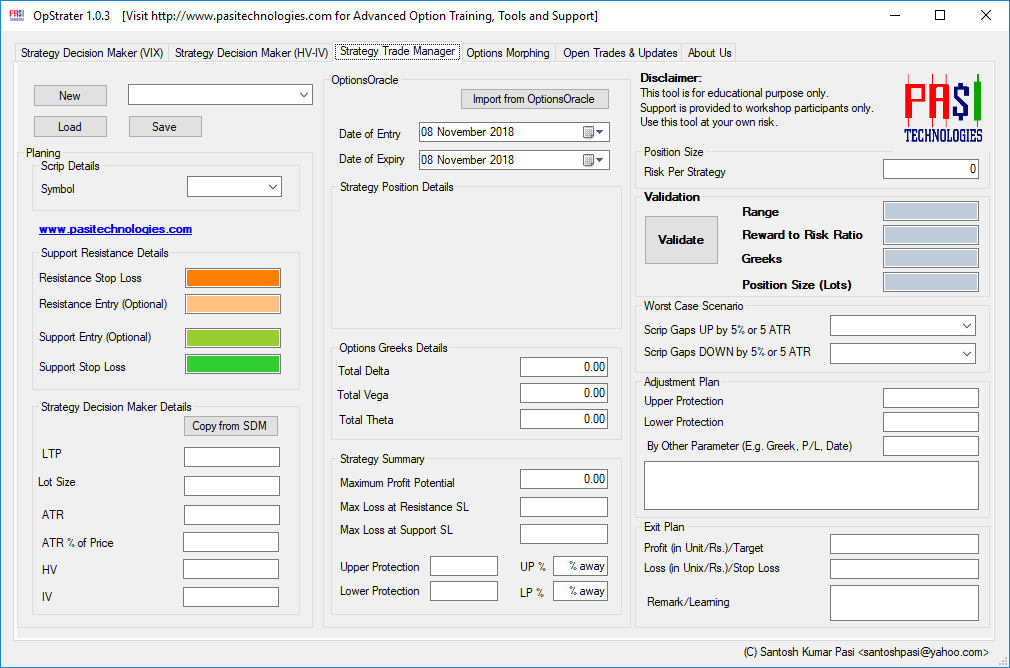This screenshot has height=668, width=1010.
Task: Click the Support Entry (Optional) light green field
Action: point(233,338)
